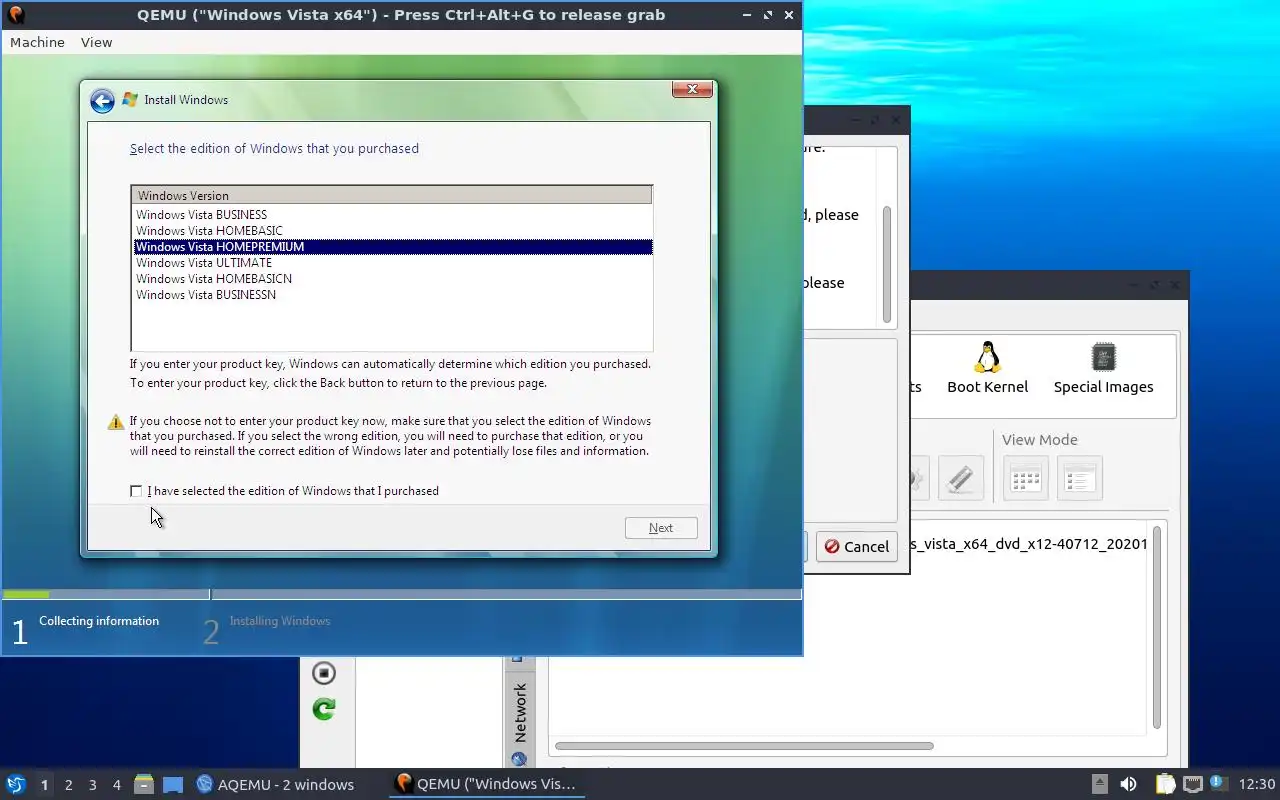Click the 'Collecting information' step label
The width and height of the screenshot is (1280, 800).
99,621
